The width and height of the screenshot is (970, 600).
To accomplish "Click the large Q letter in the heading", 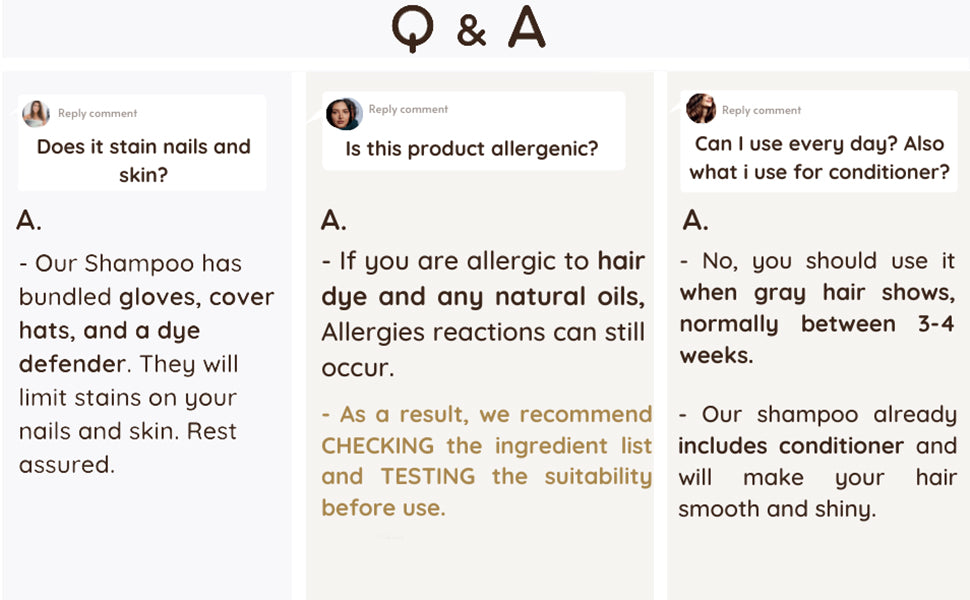I will click(412, 30).
